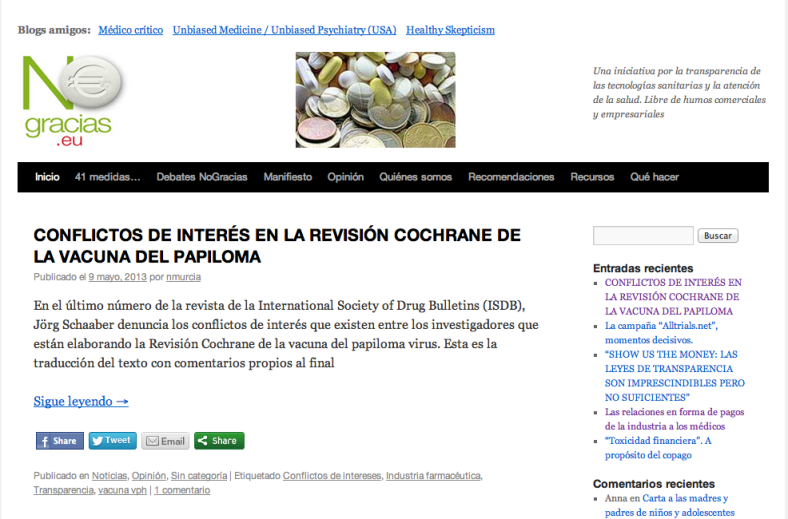The height and width of the screenshot is (519, 788).
Task: Open the article title about Cochrane review
Action: (277, 245)
